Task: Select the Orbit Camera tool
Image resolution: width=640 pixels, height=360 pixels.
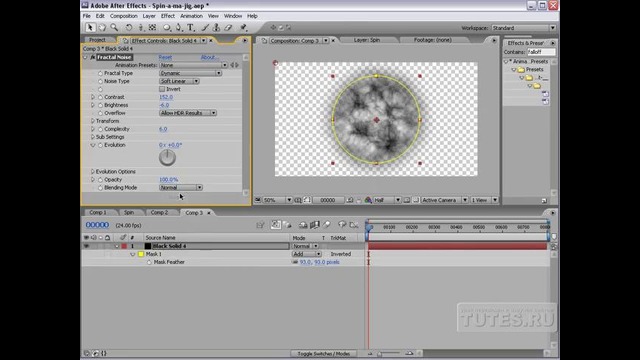Action: coord(141,28)
